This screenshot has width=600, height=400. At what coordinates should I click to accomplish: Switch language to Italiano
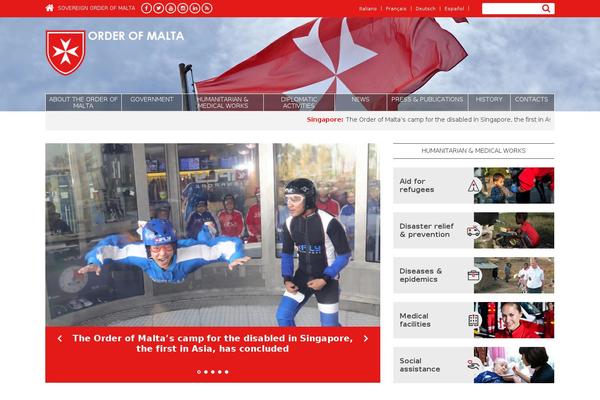coord(368,8)
